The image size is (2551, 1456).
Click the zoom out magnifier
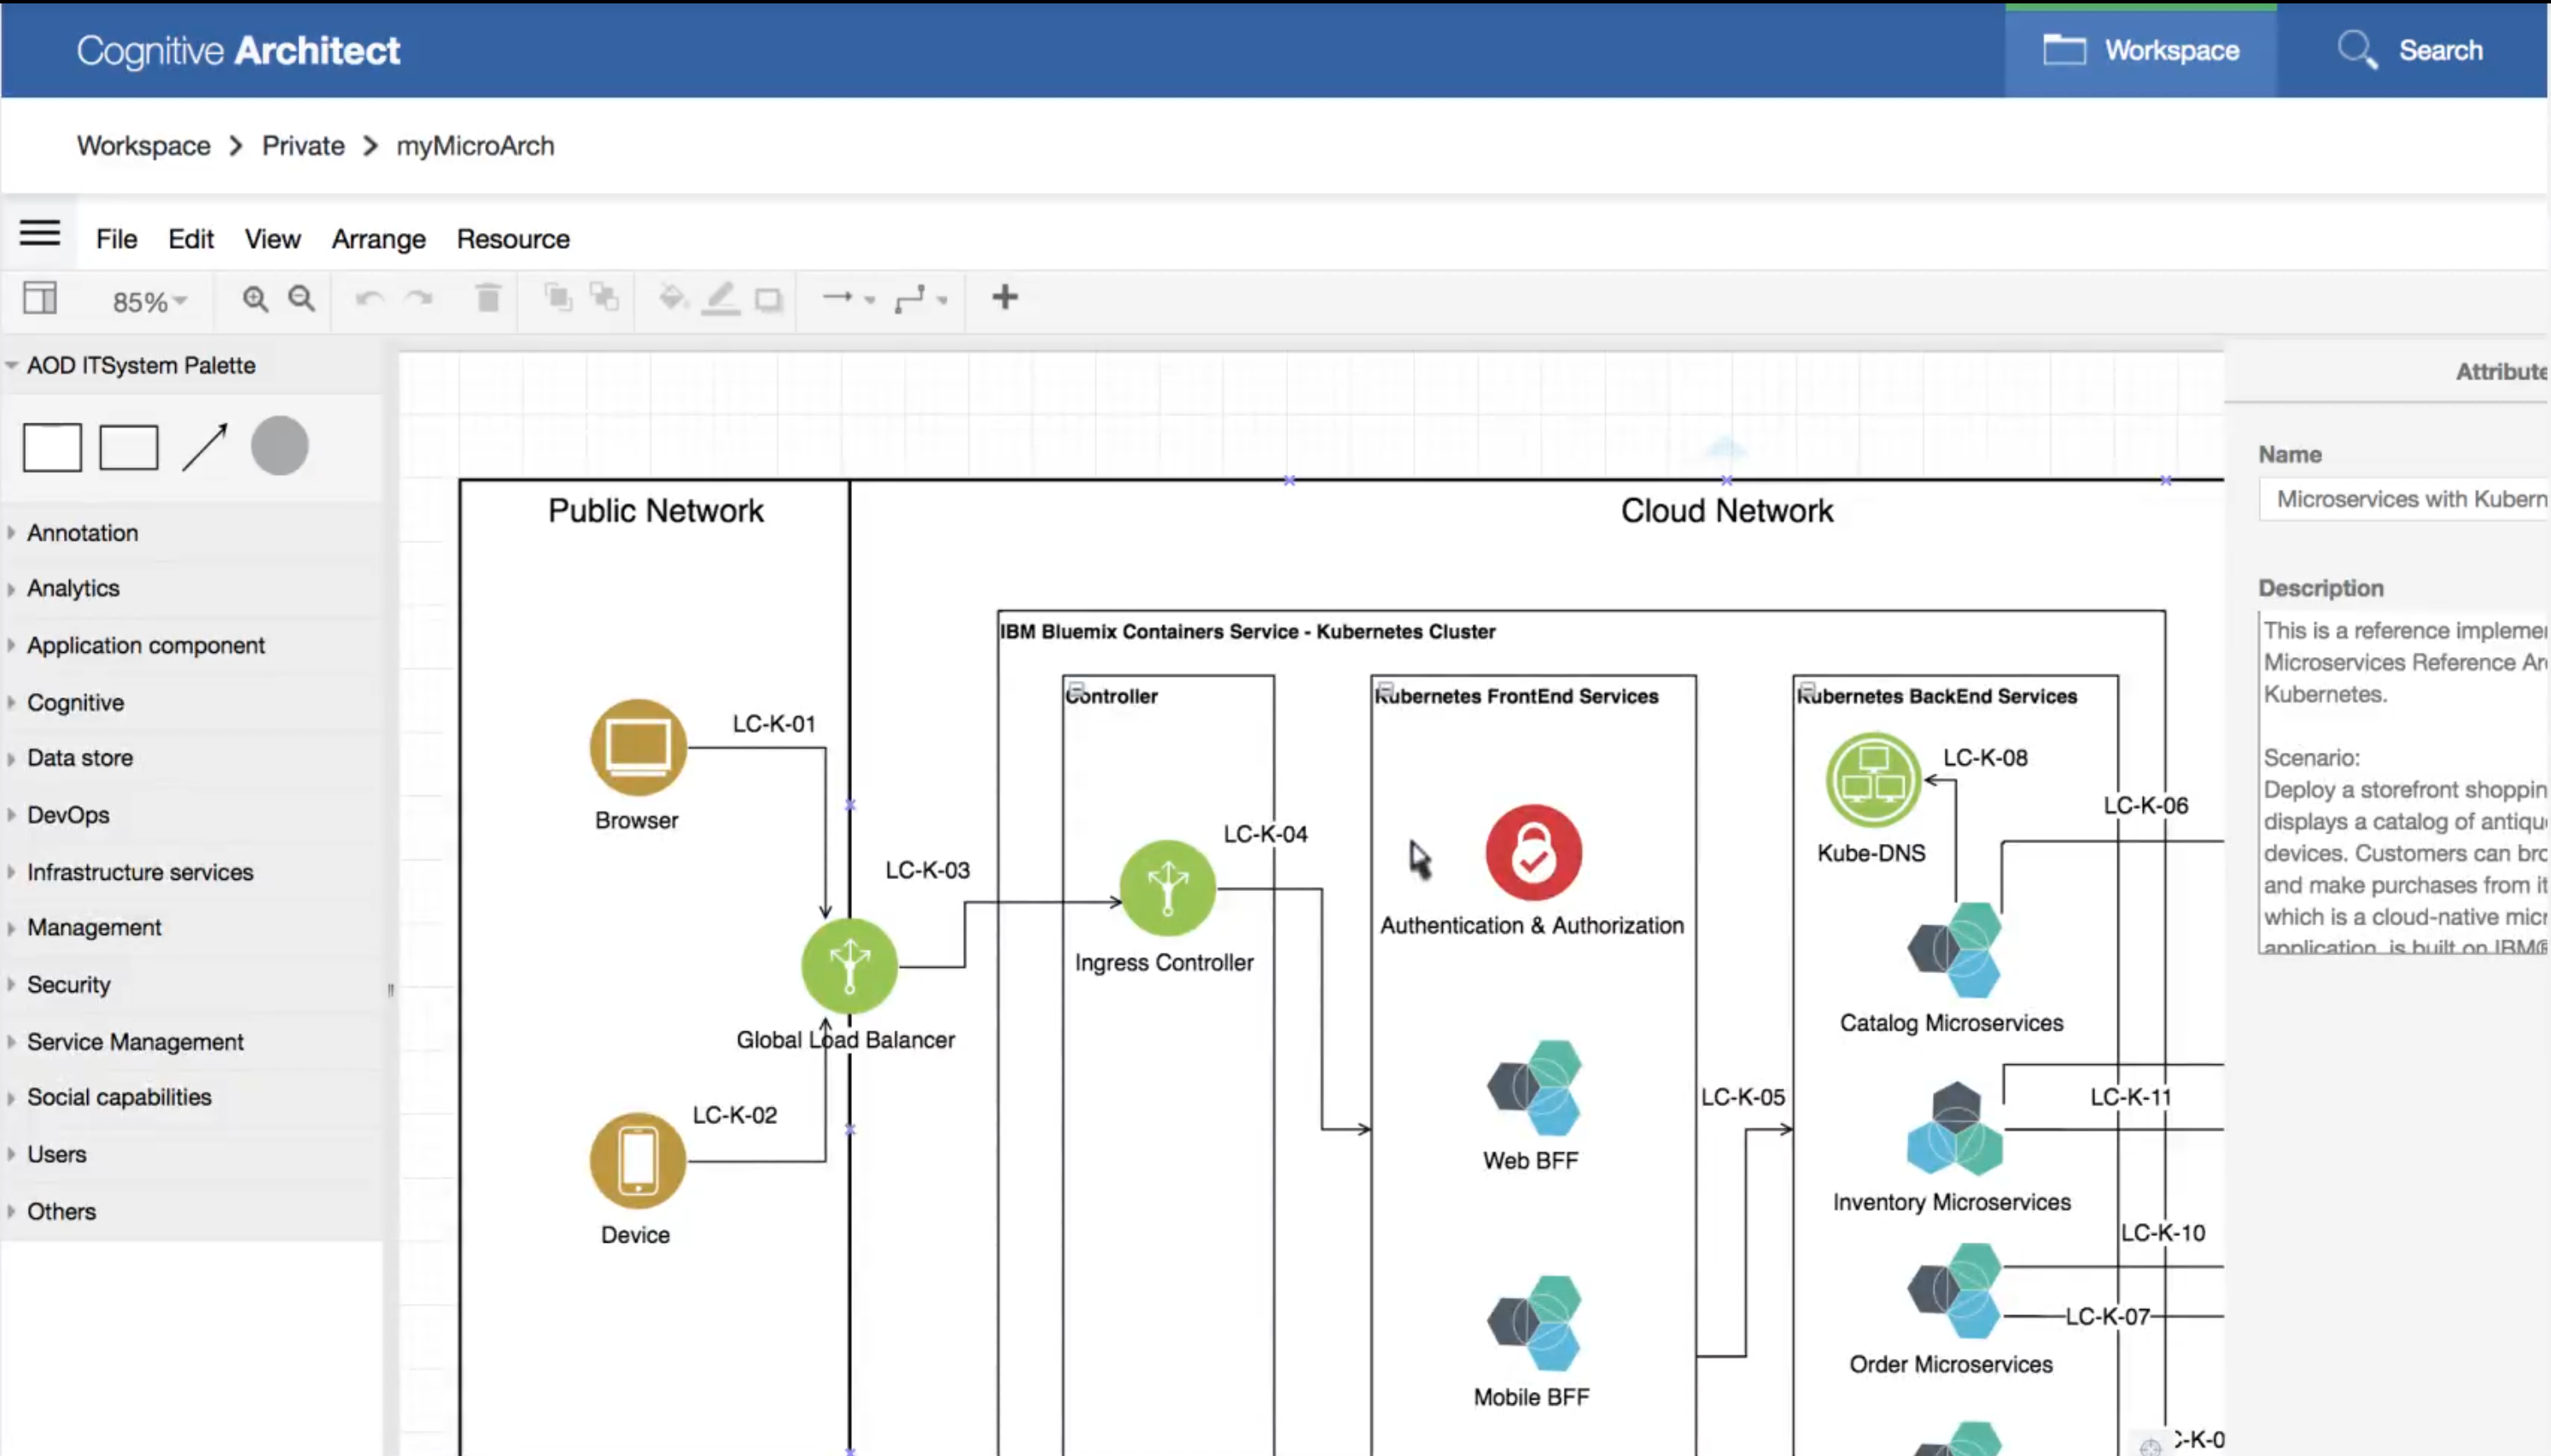[x=301, y=298]
